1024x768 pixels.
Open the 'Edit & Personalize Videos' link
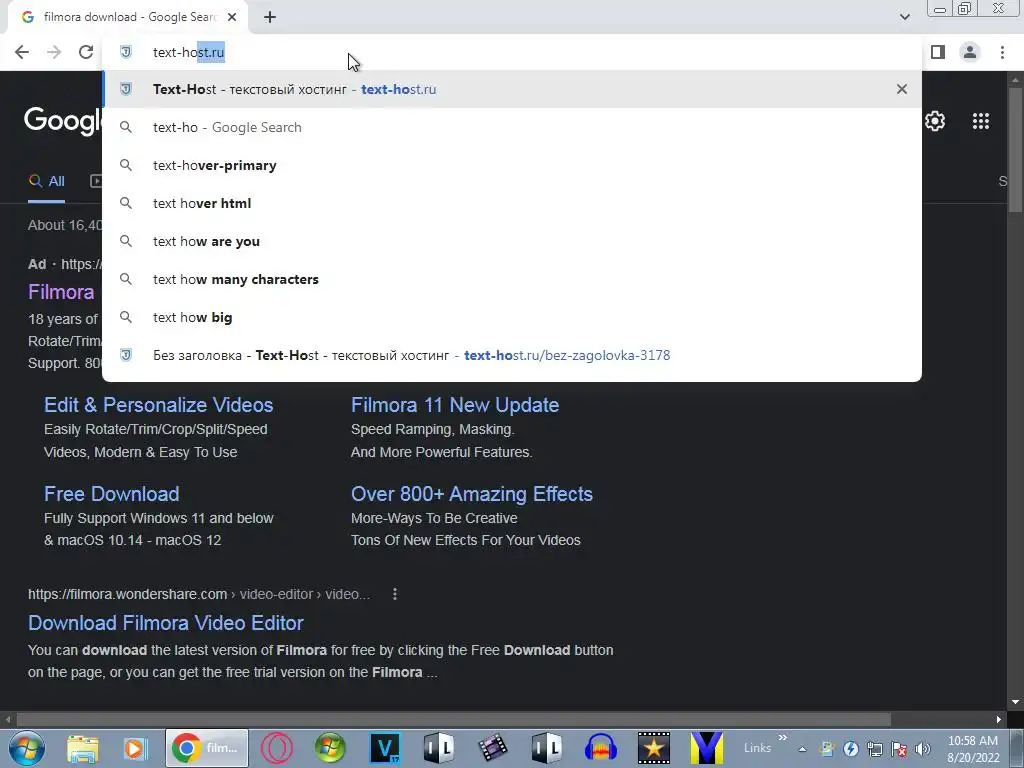pos(159,405)
